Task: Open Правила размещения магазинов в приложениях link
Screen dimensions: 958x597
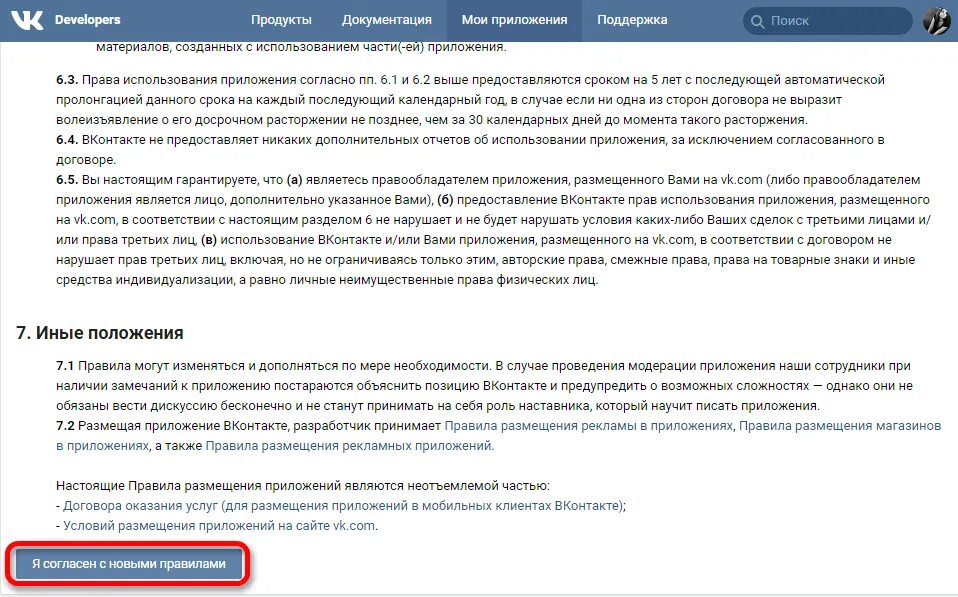Action: tap(840, 426)
